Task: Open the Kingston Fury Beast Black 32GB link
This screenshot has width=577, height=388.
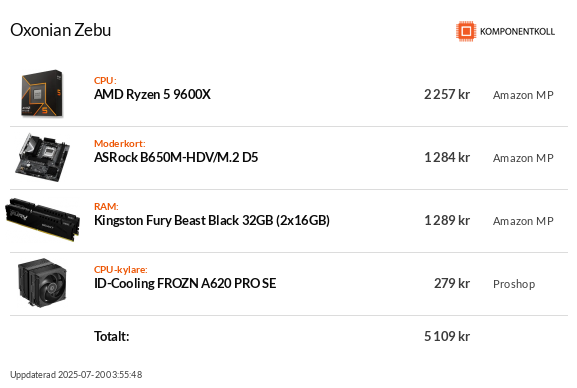Action: coord(212,221)
